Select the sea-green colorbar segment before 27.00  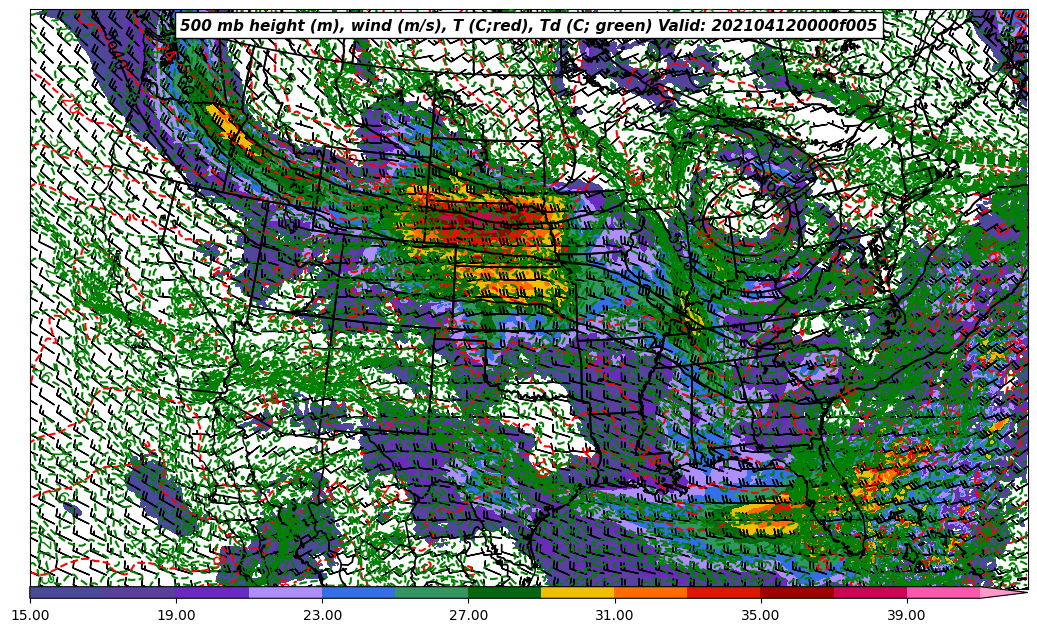(432, 592)
